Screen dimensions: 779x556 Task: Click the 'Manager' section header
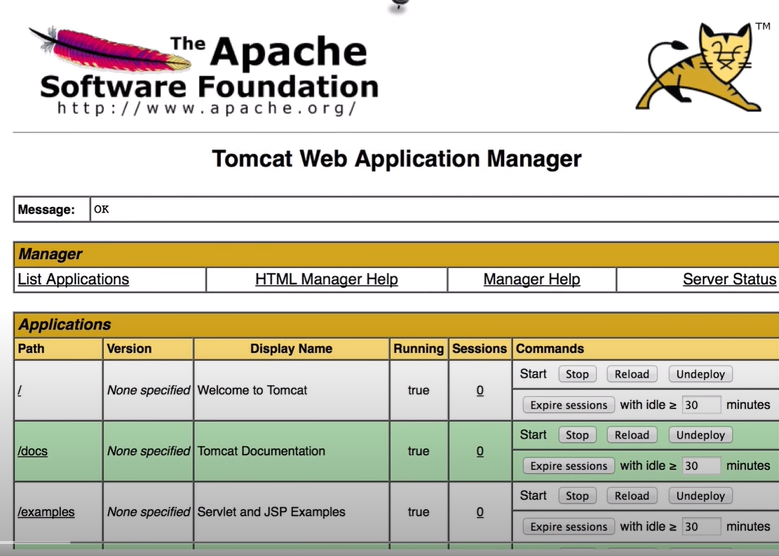pos(50,254)
